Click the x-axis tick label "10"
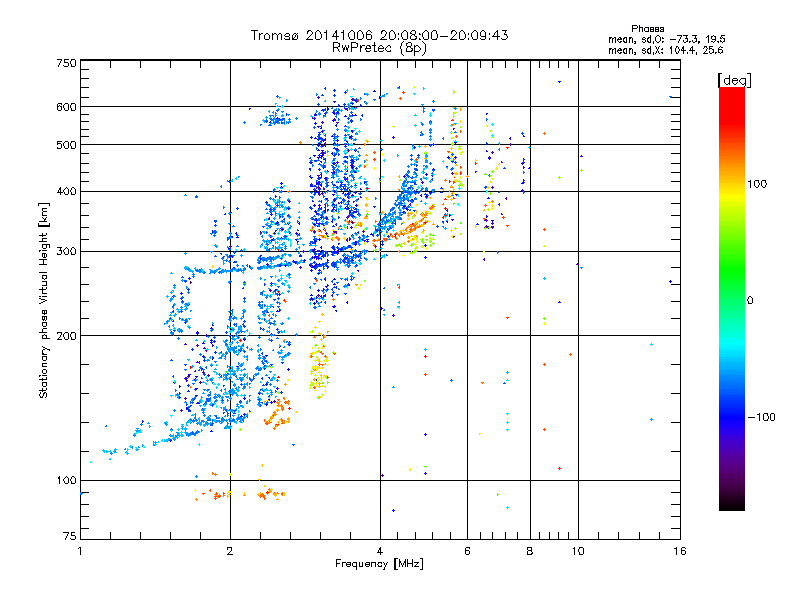 pos(578,551)
